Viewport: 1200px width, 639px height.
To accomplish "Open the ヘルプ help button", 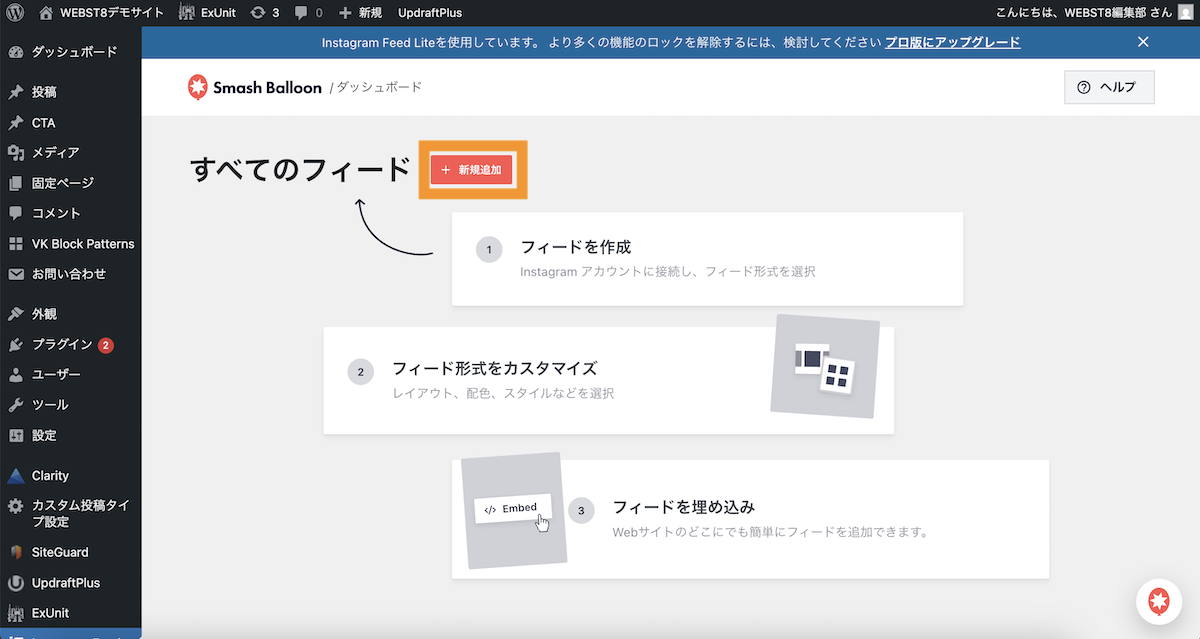I will [1109, 87].
